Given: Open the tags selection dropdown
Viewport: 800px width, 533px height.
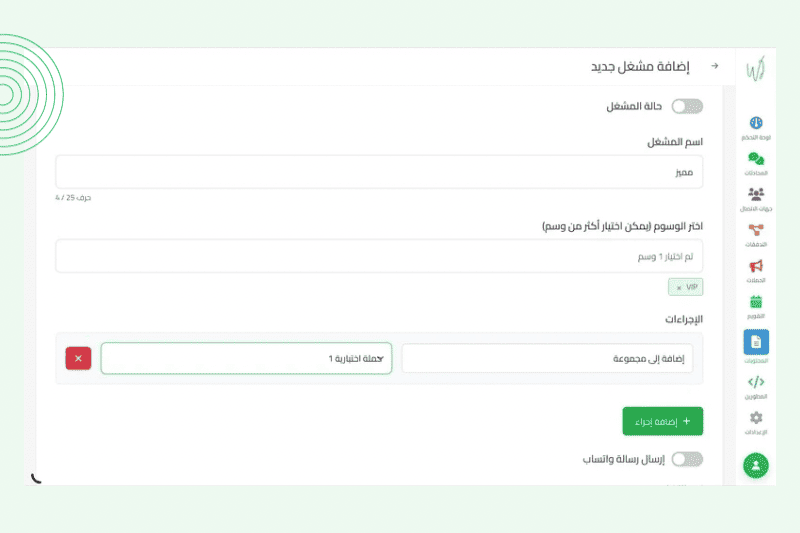Looking at the screenshot, I should click(x=379, y=256).
